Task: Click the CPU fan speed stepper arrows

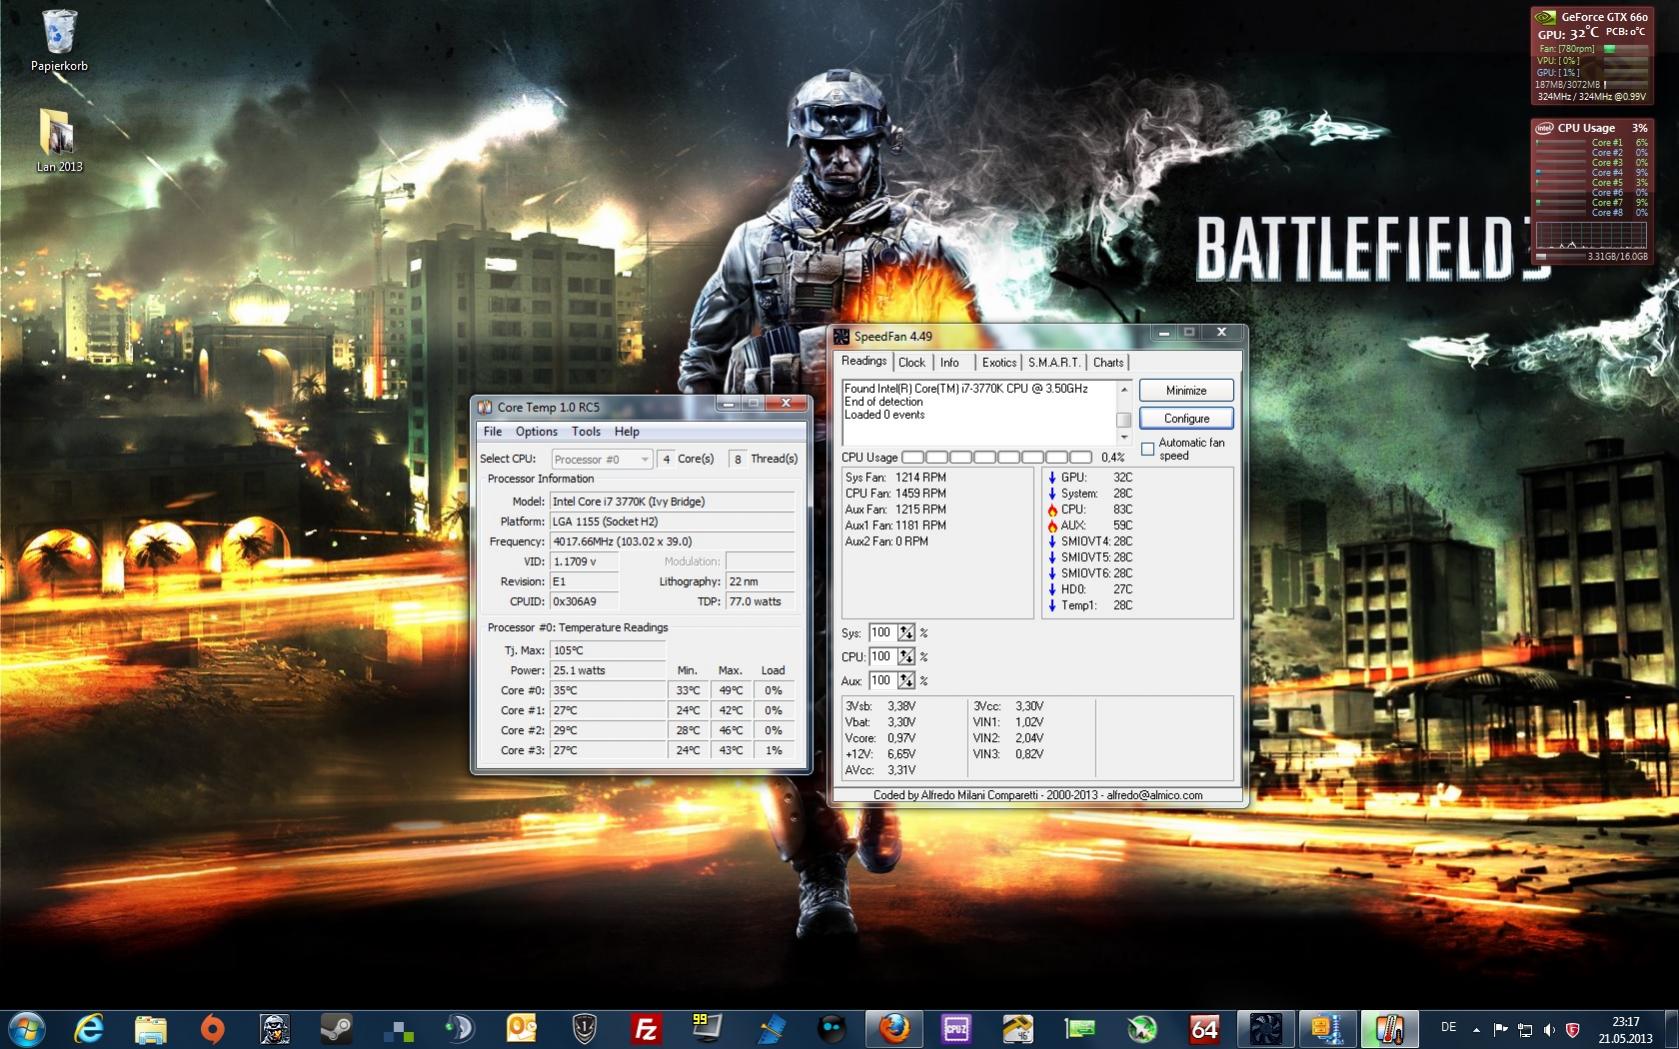Action: 906,657
